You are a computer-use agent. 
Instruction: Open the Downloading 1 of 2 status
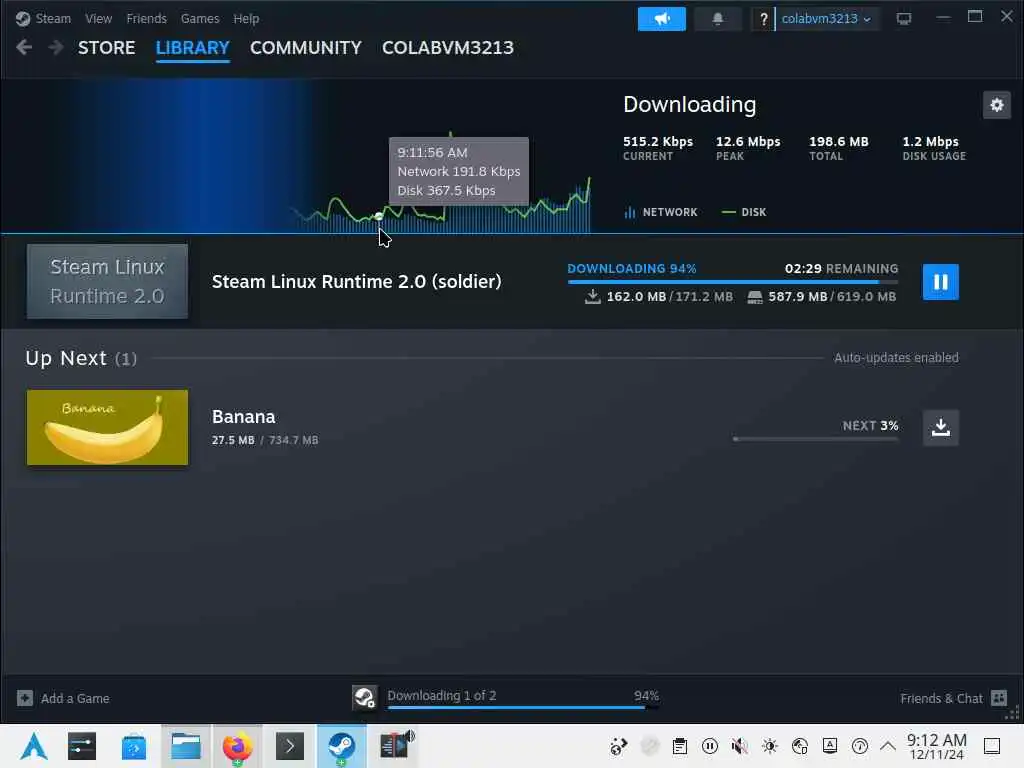pos(441,696)
